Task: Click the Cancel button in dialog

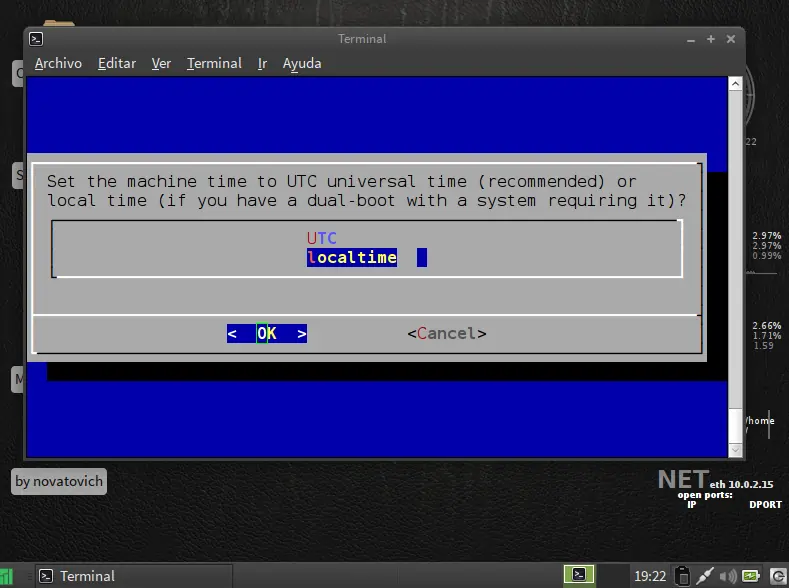Action: 447,333
